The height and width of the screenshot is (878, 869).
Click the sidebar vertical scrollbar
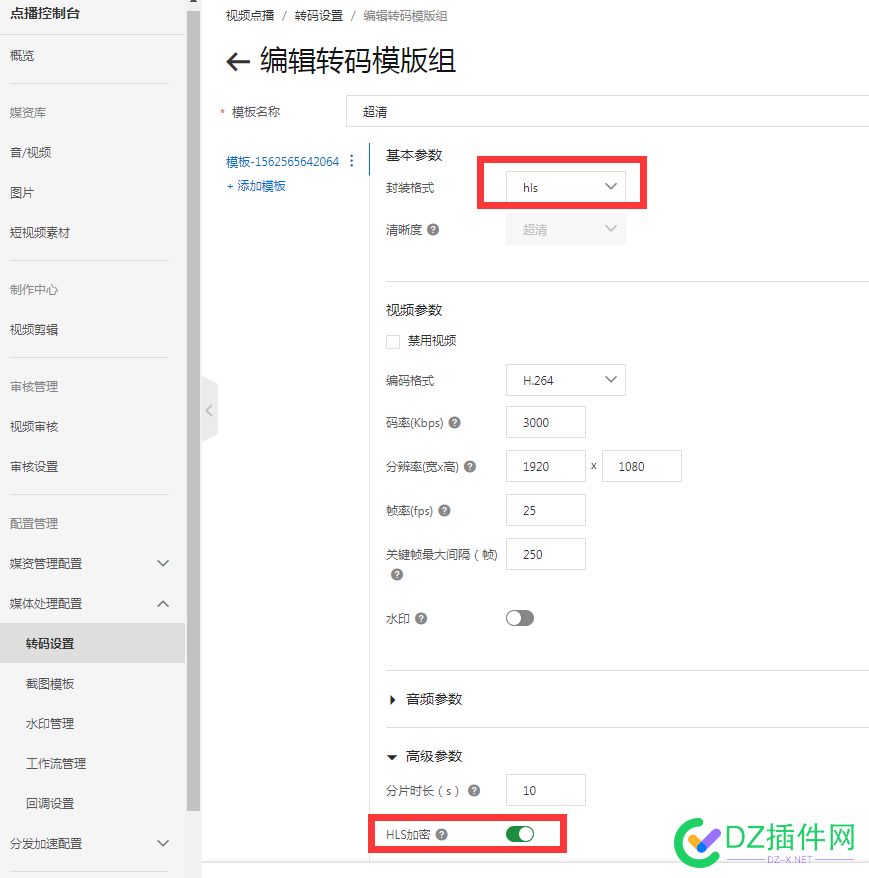pyautogui.click(x=194, y=409)
